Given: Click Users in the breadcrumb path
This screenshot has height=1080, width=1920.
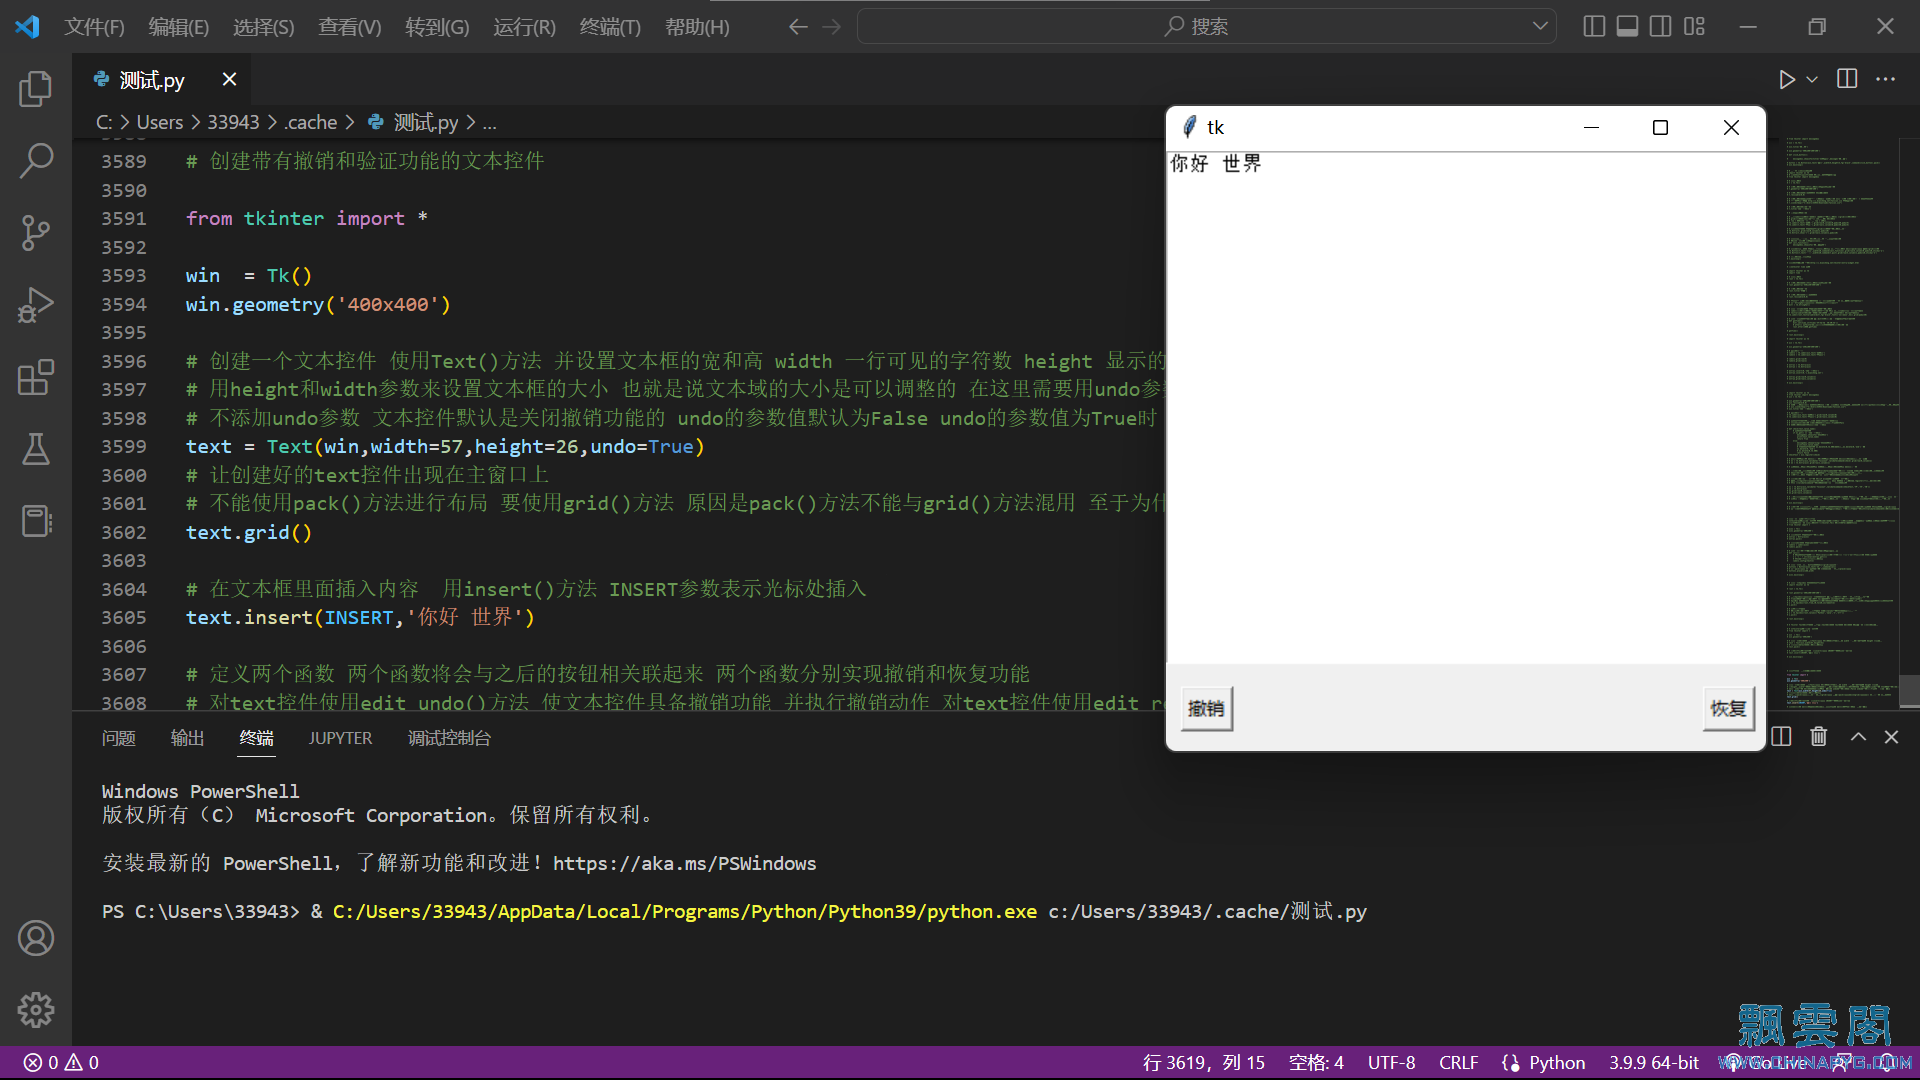Looking at the screenshot, I should click(159, 122).
